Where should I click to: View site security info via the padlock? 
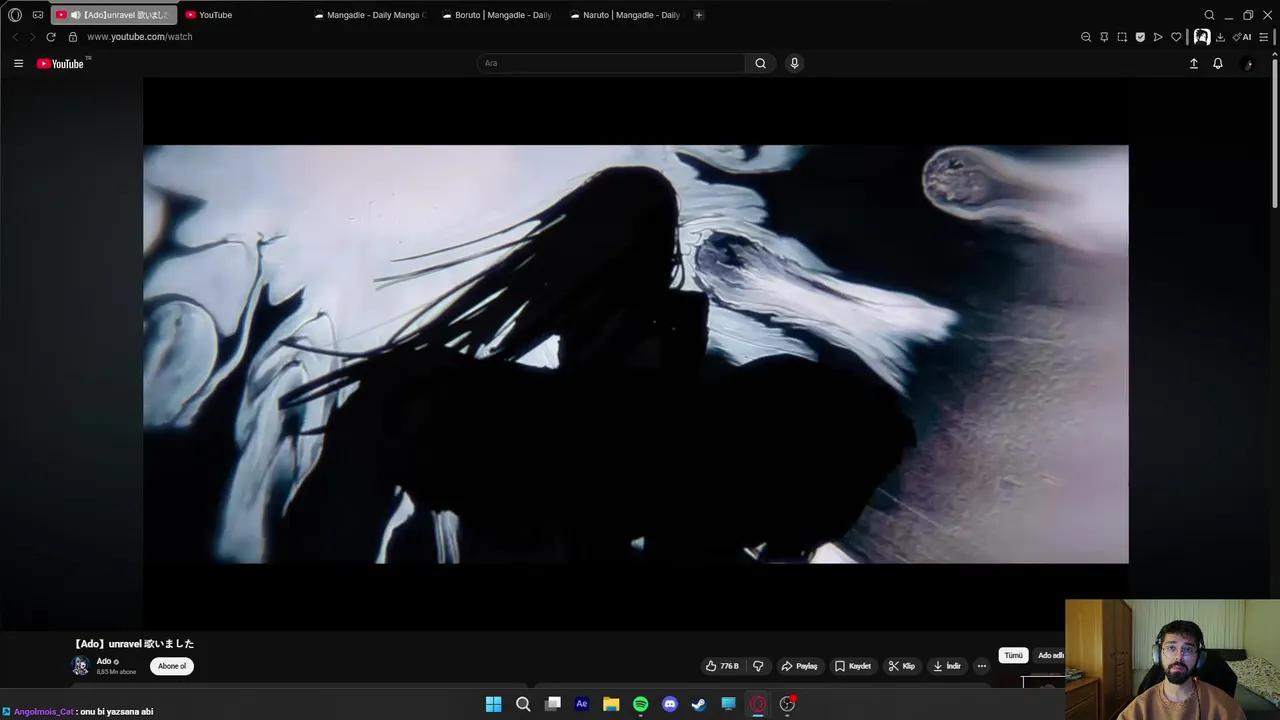pyautogui.click(x=73, y=37)
